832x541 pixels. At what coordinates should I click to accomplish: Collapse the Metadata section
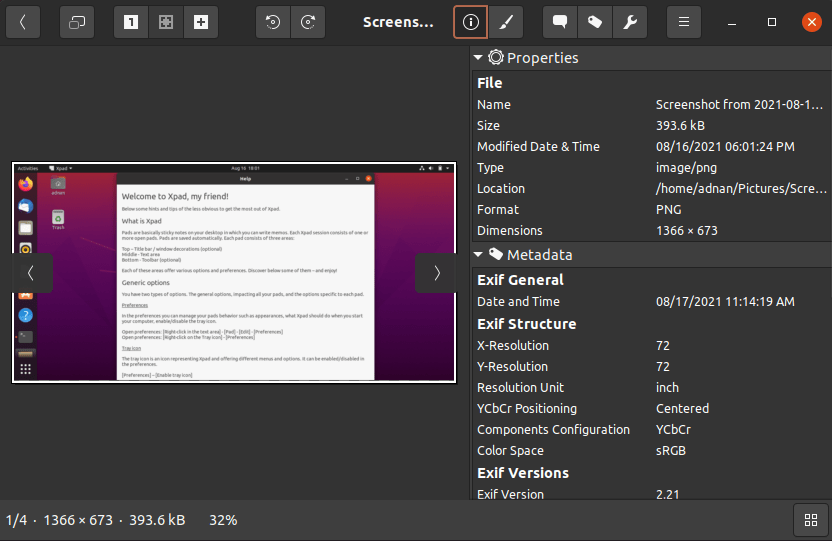[x=478, y=255]
